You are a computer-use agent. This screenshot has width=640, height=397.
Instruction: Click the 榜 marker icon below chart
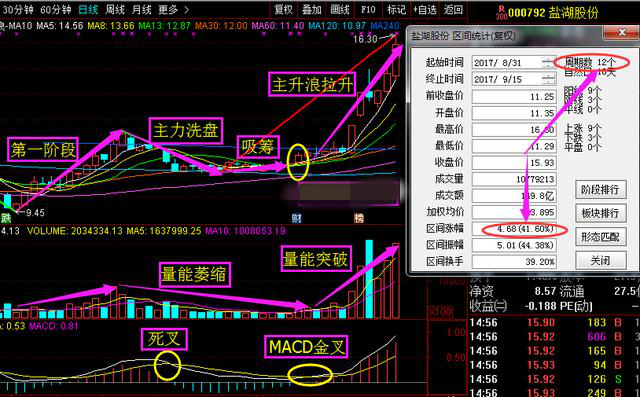coord(358,218)
